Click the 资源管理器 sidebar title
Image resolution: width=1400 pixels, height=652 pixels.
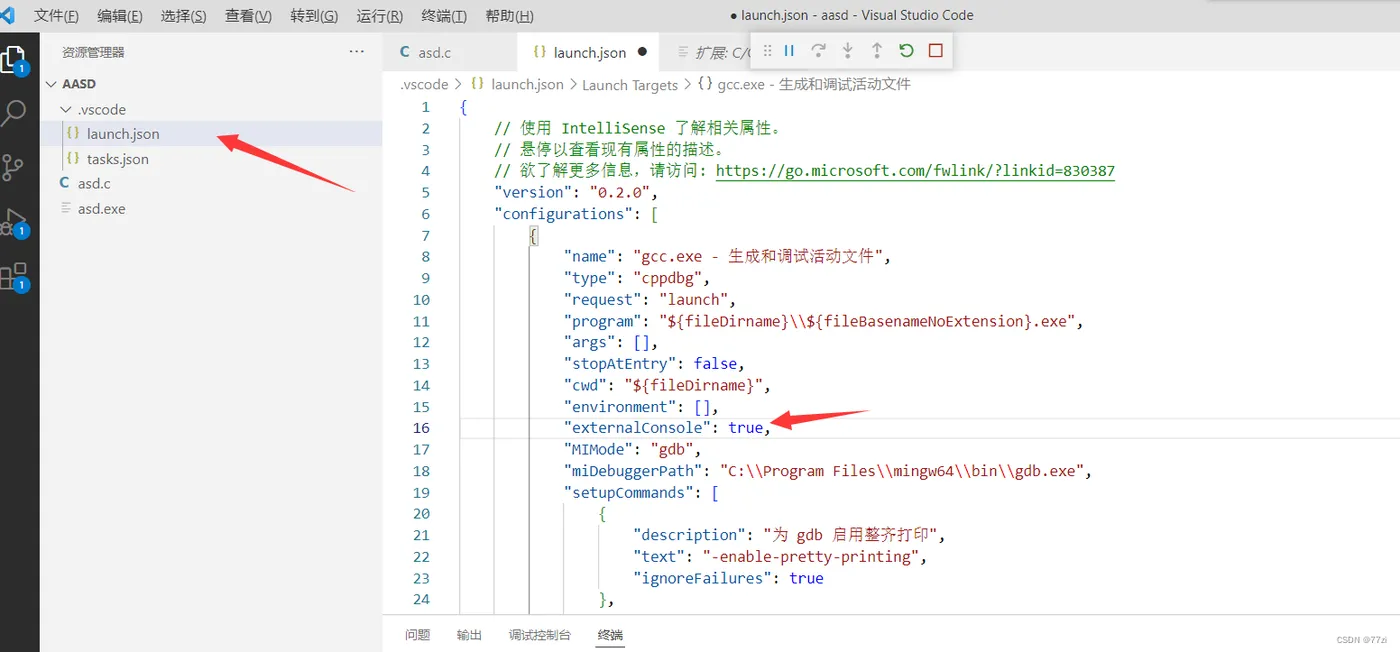pos(93,52)
